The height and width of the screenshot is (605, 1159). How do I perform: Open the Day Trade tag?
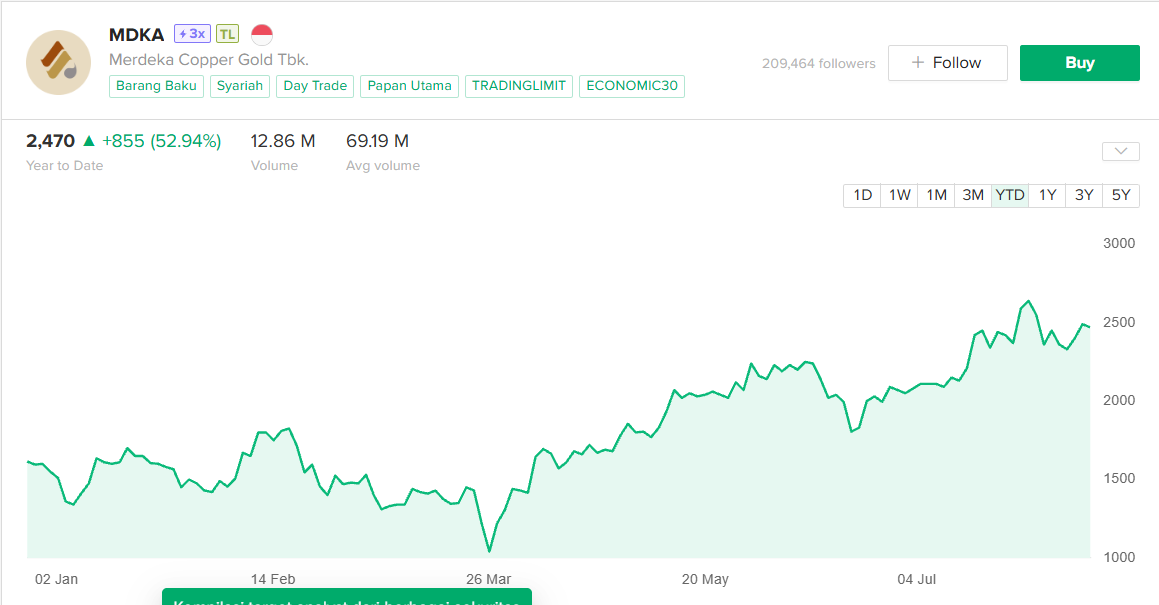316,86
